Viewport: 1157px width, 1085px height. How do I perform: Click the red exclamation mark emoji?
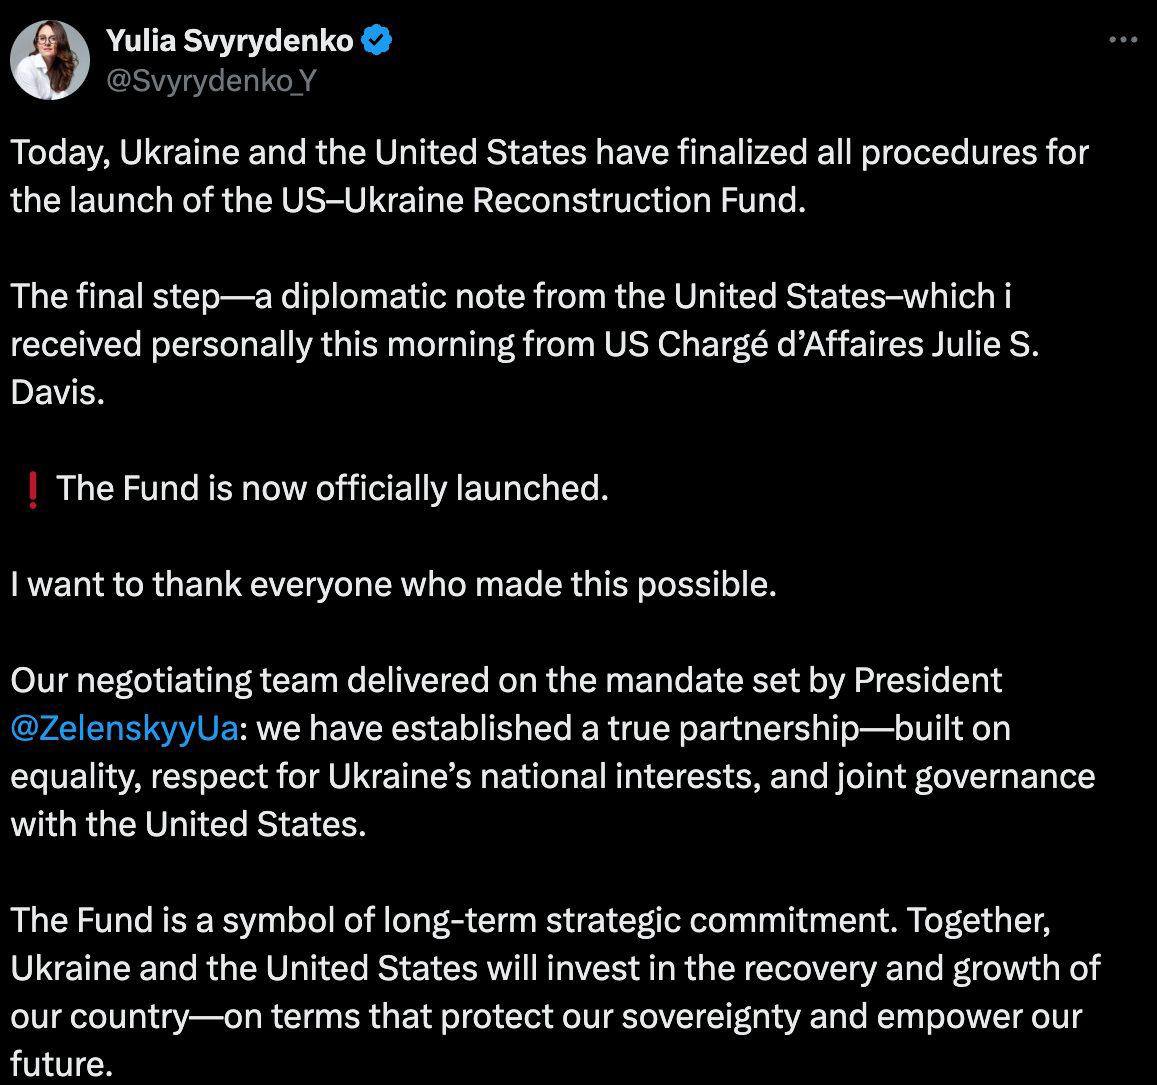coord(32,489)
